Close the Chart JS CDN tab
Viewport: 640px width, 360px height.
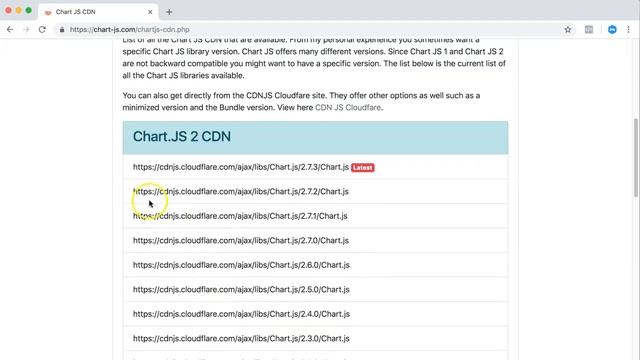tap(150, 12)
